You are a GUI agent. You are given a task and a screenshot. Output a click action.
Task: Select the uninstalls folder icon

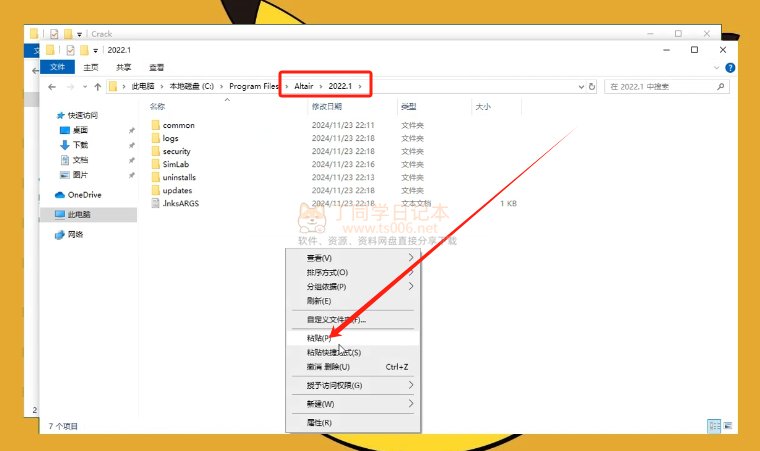coord(156,177)
